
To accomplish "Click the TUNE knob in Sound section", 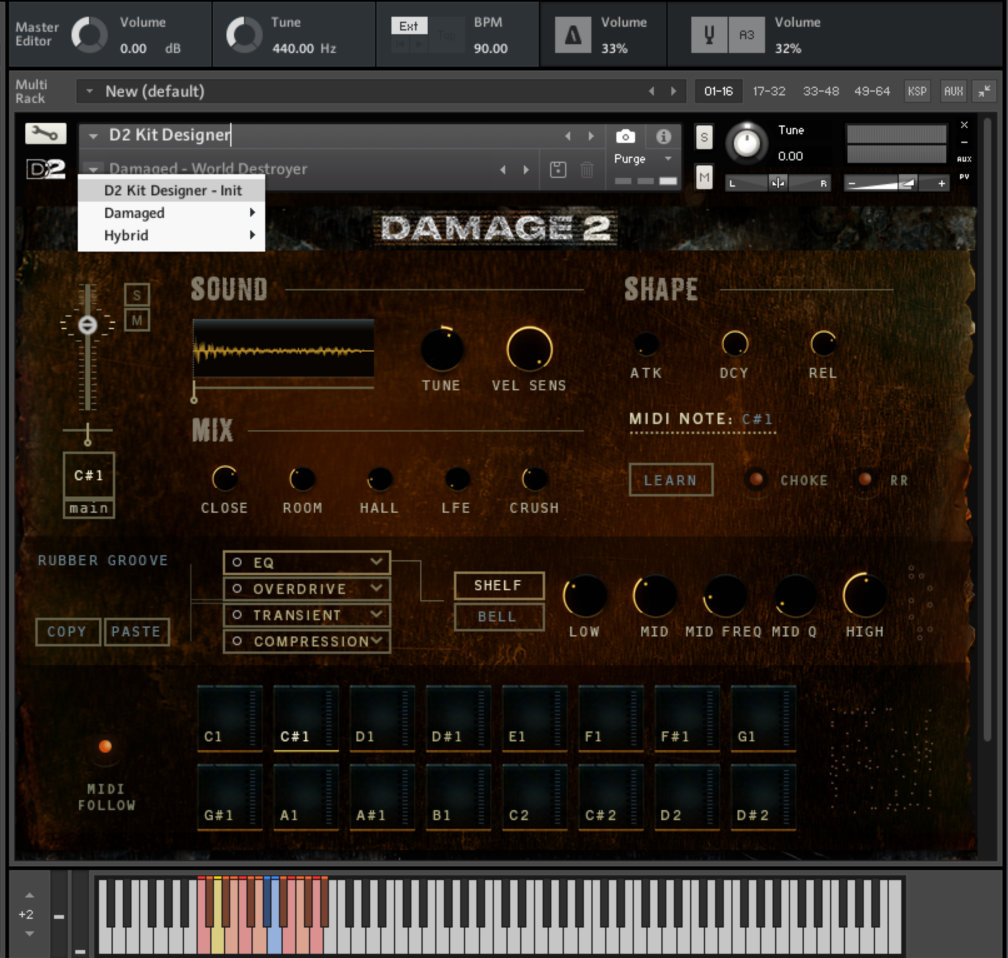I will point(441,350).
